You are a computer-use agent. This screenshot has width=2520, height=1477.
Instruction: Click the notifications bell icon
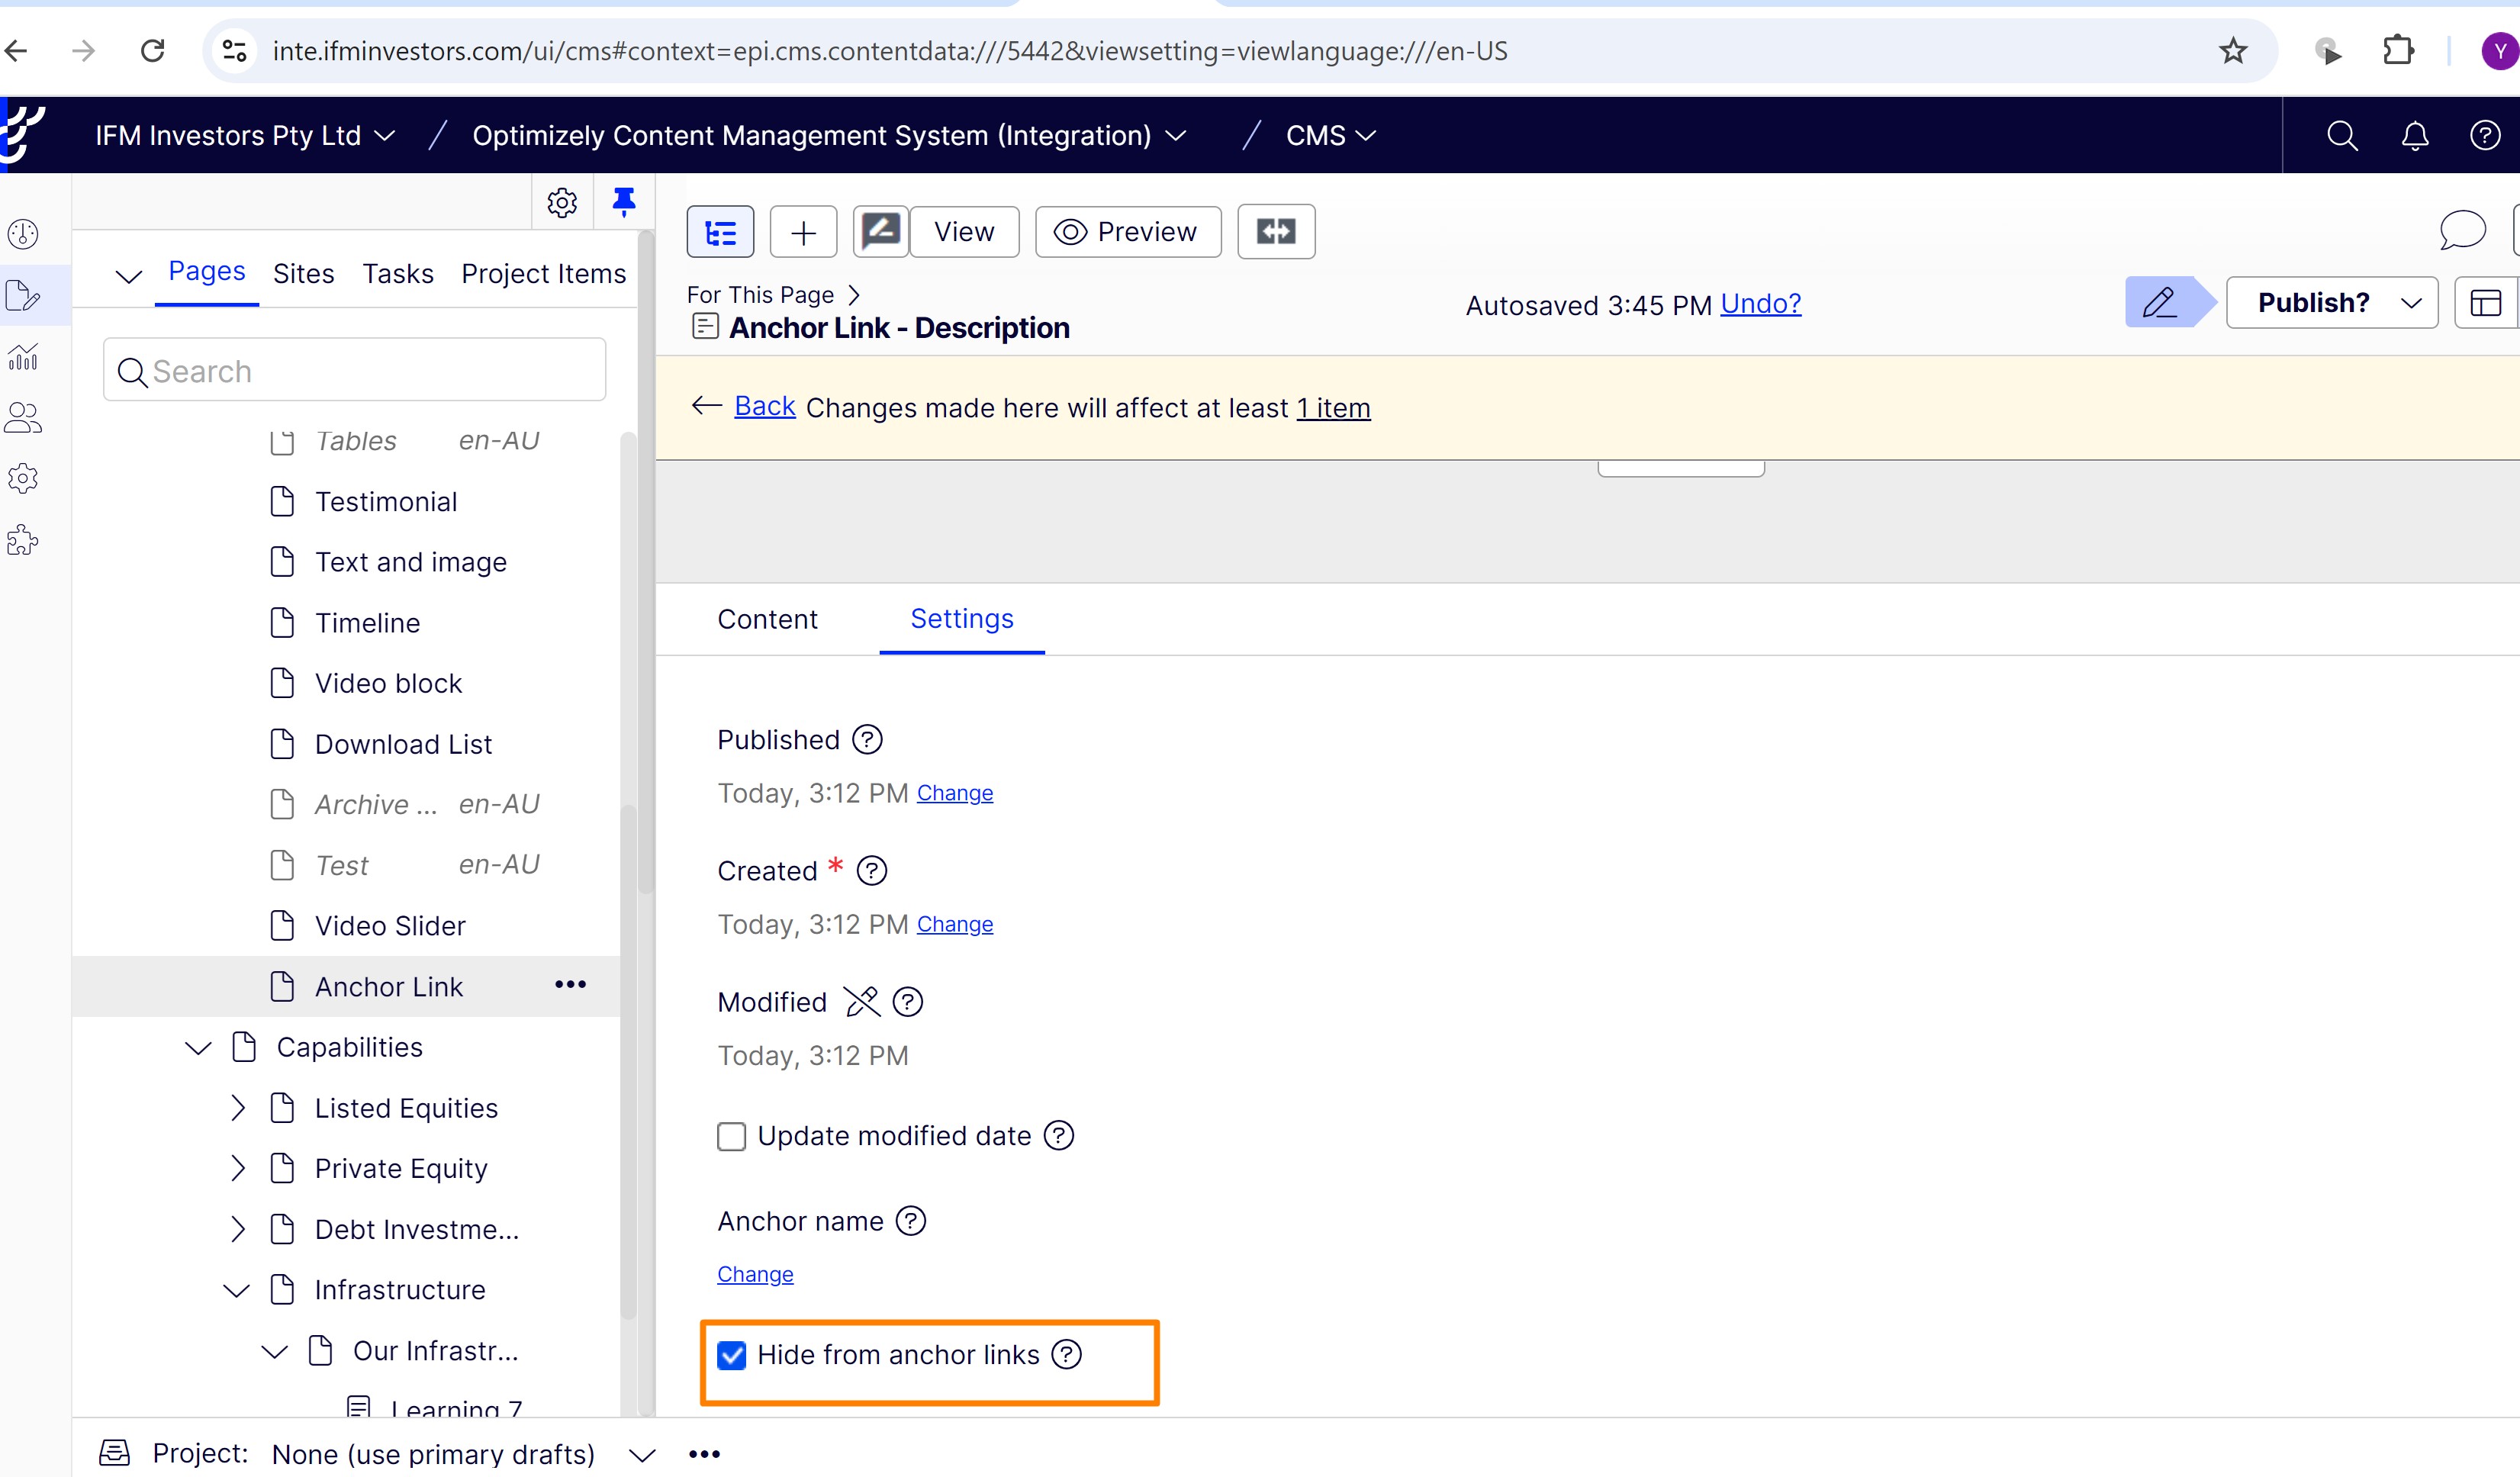coord(2414,136)
